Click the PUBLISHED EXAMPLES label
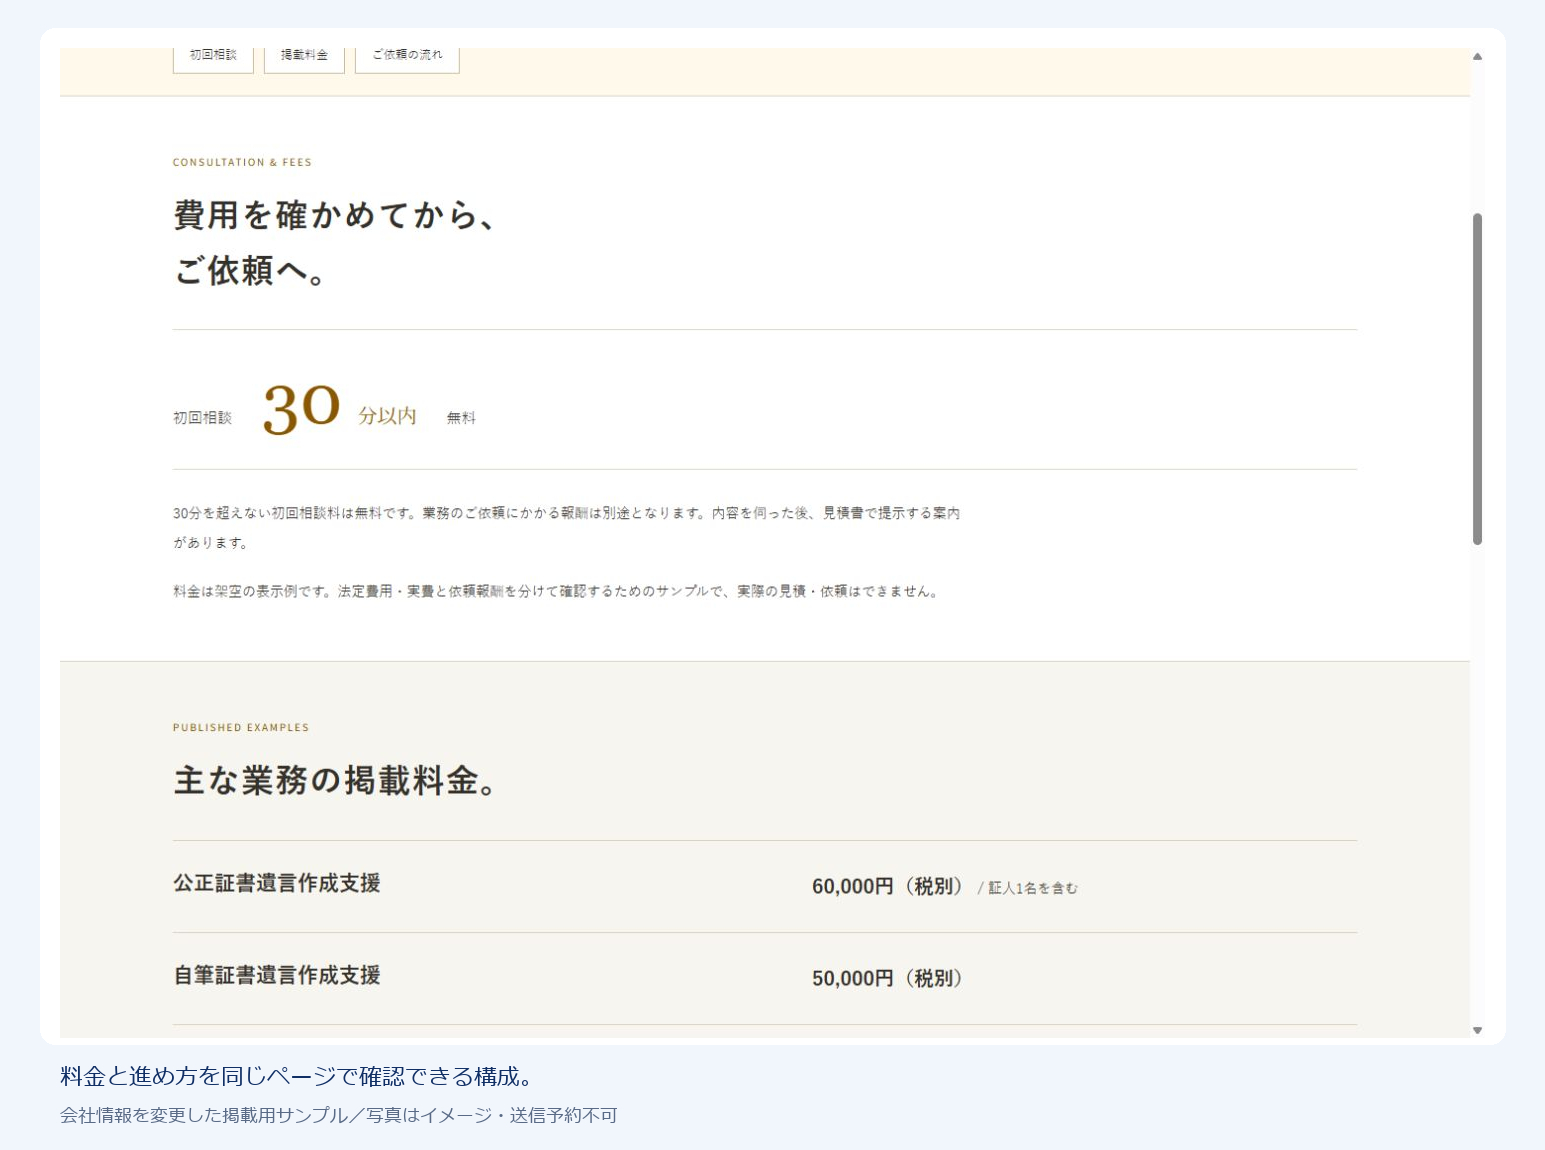Screen dimensions: 1545x1150 point(241,728)
